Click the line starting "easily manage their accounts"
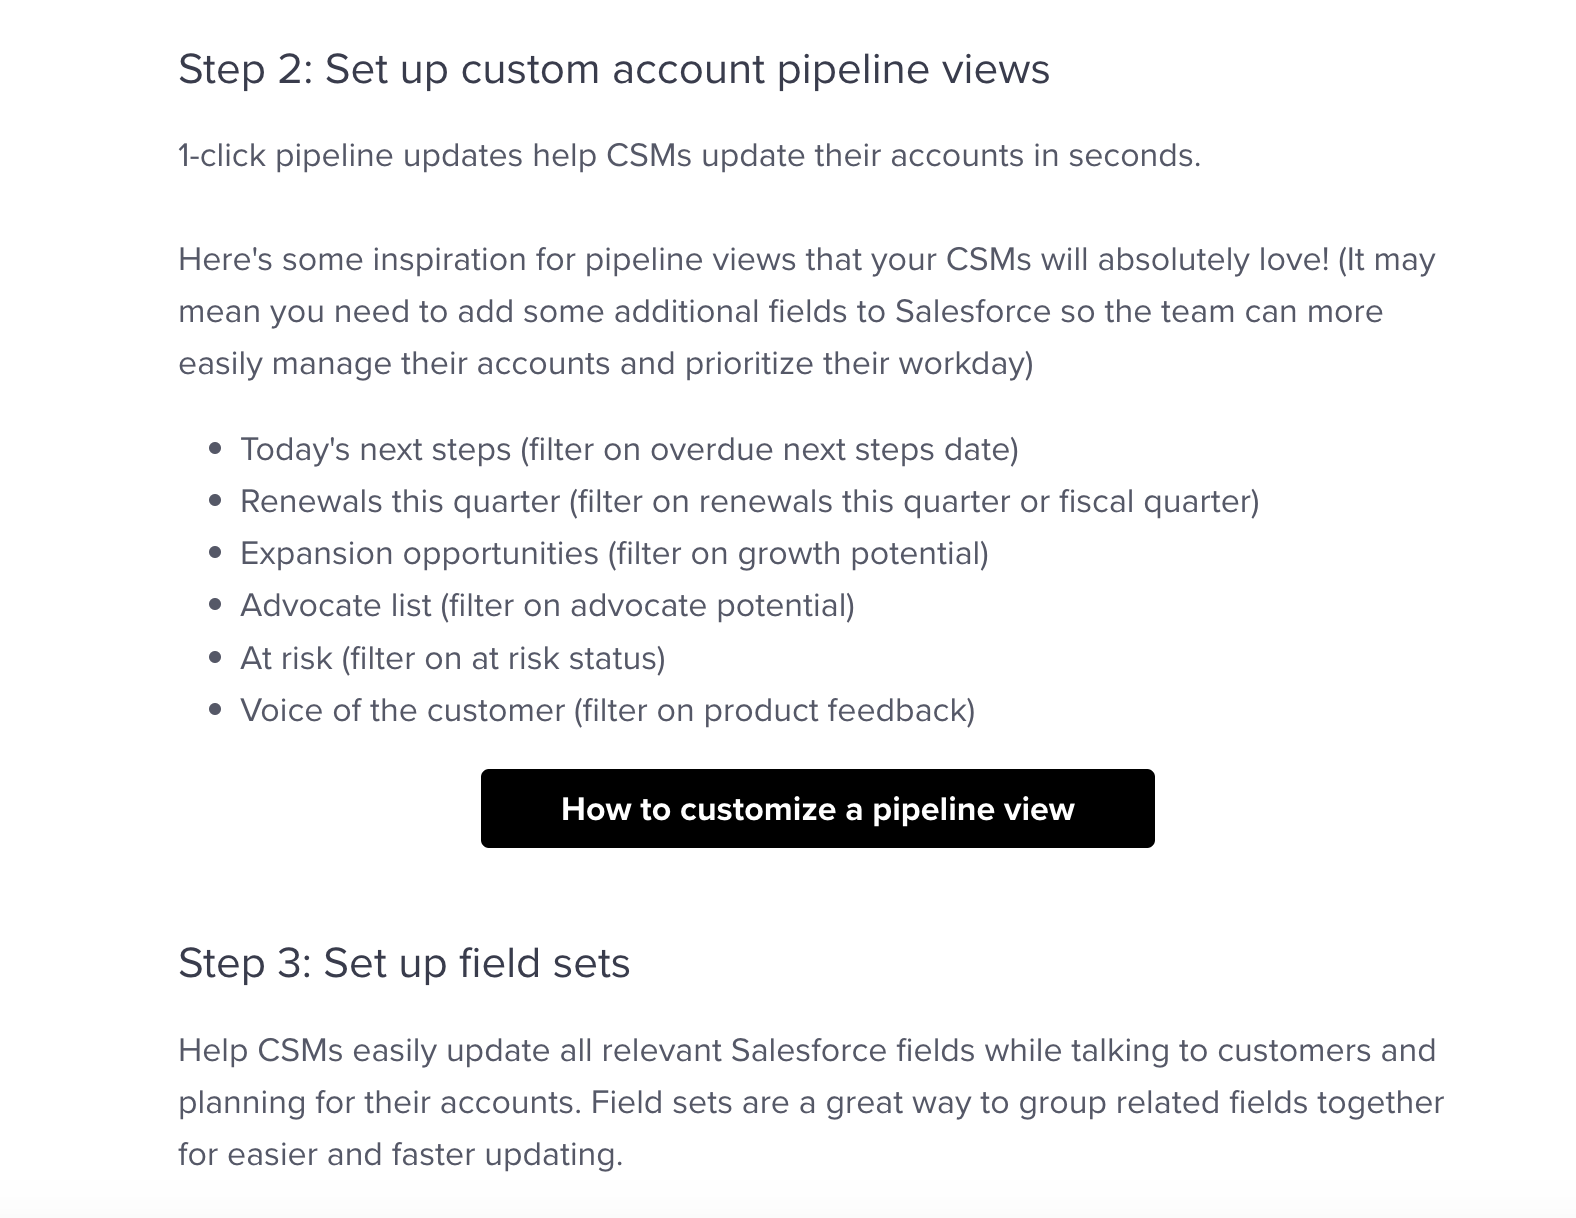Screen dimensions: 1576x1218 [x=606, y=363]
